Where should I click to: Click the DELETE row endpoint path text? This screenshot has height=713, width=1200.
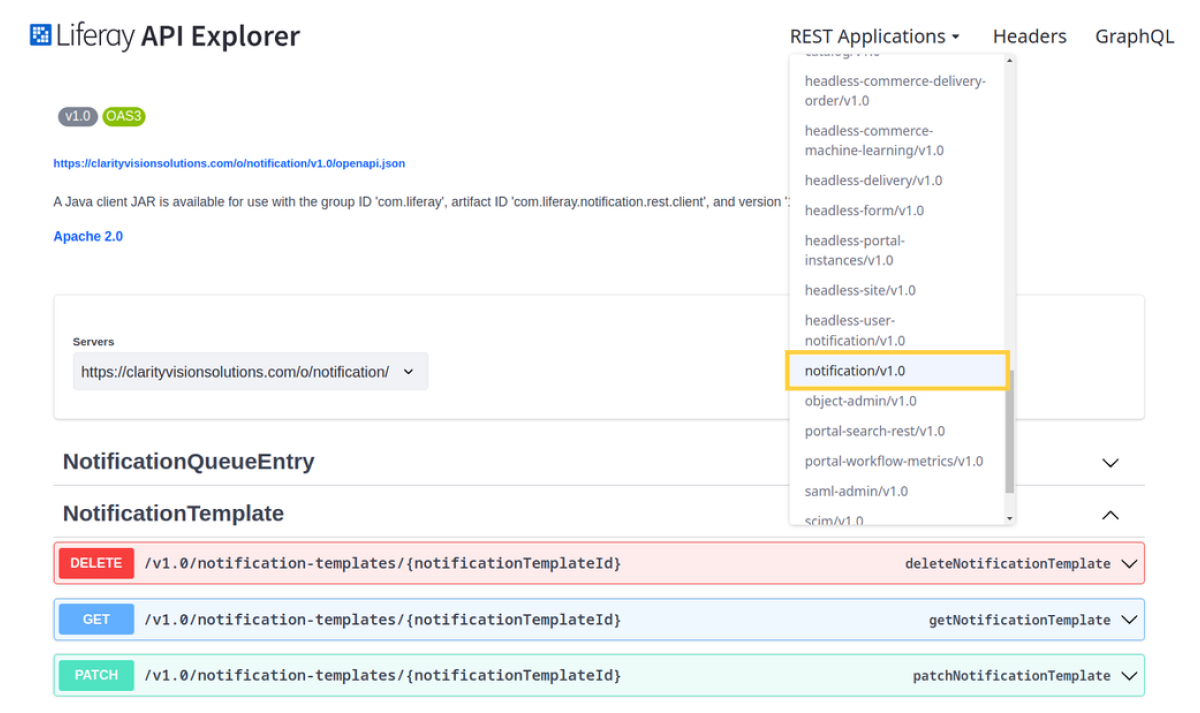pos(383,563)
